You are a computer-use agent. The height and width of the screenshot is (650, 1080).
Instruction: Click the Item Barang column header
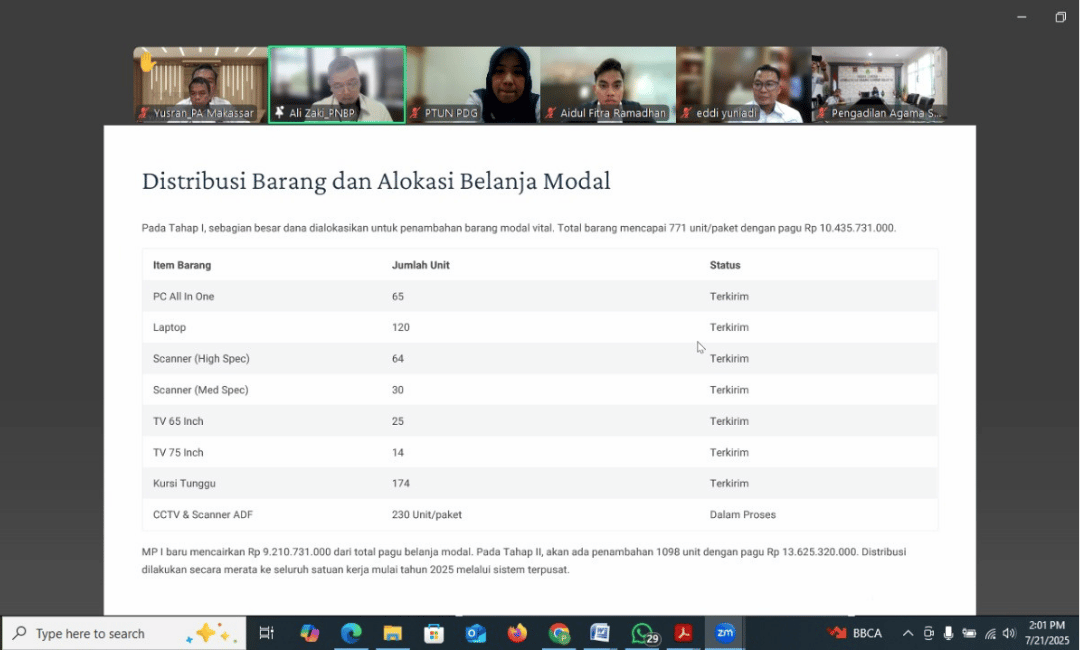pyautogui.click(x=182, y=265)
